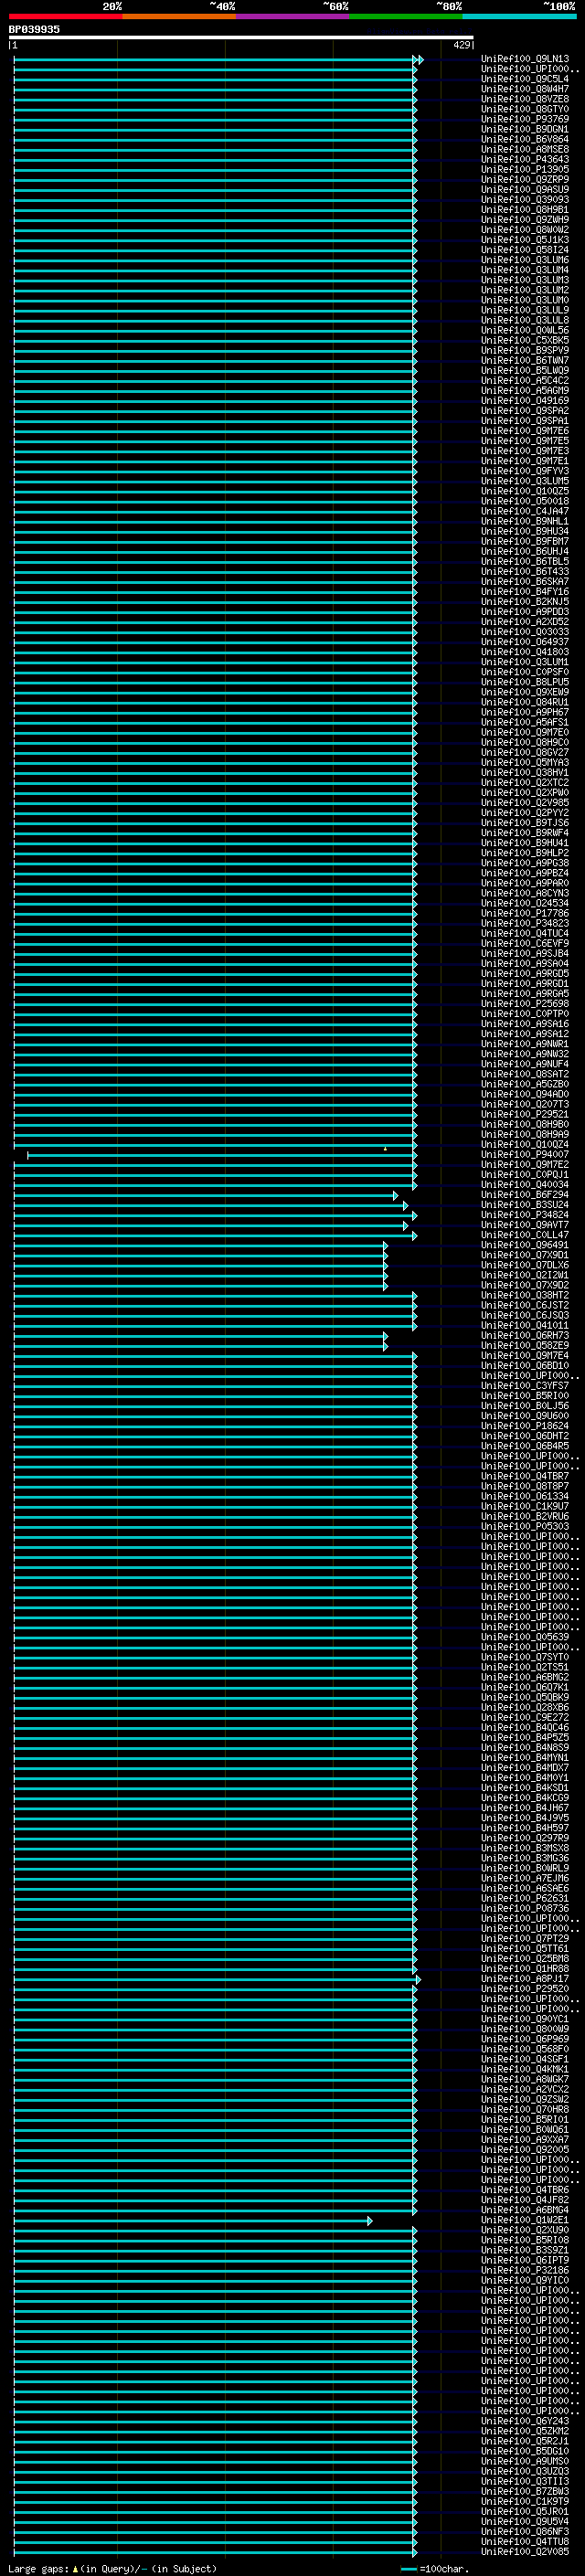Select hit UniRef100_C1K9T9

(x=525, y=2501)
